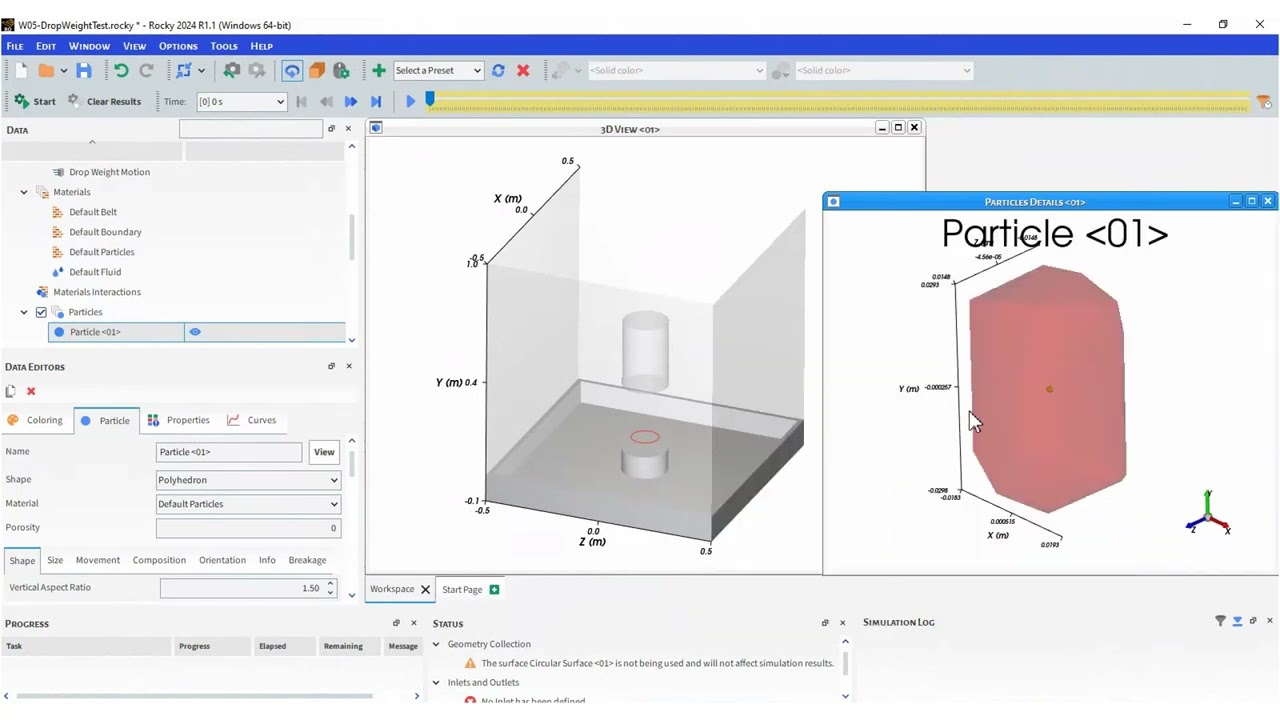Delete preset with red X in toolbar
The height and width of the screenshot is (720, 1280).
523,70
